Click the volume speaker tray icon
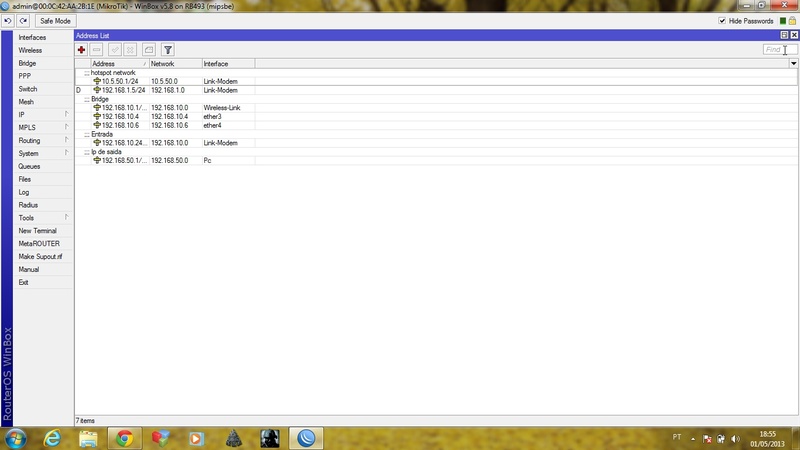Viewport: 800px width, 450px height. (735, 439)
